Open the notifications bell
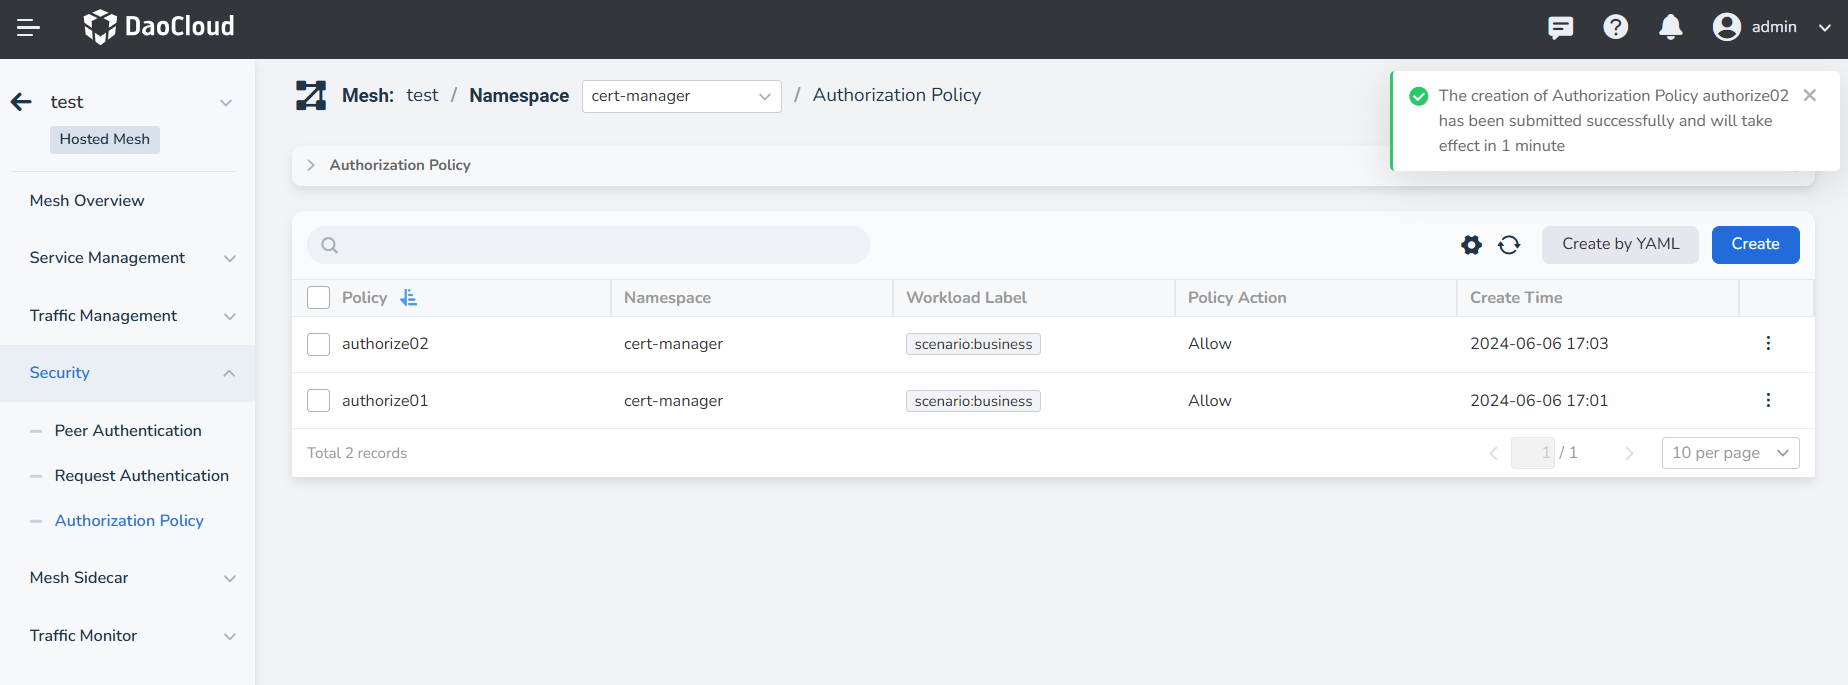1848x685 pixels. 1670,28
